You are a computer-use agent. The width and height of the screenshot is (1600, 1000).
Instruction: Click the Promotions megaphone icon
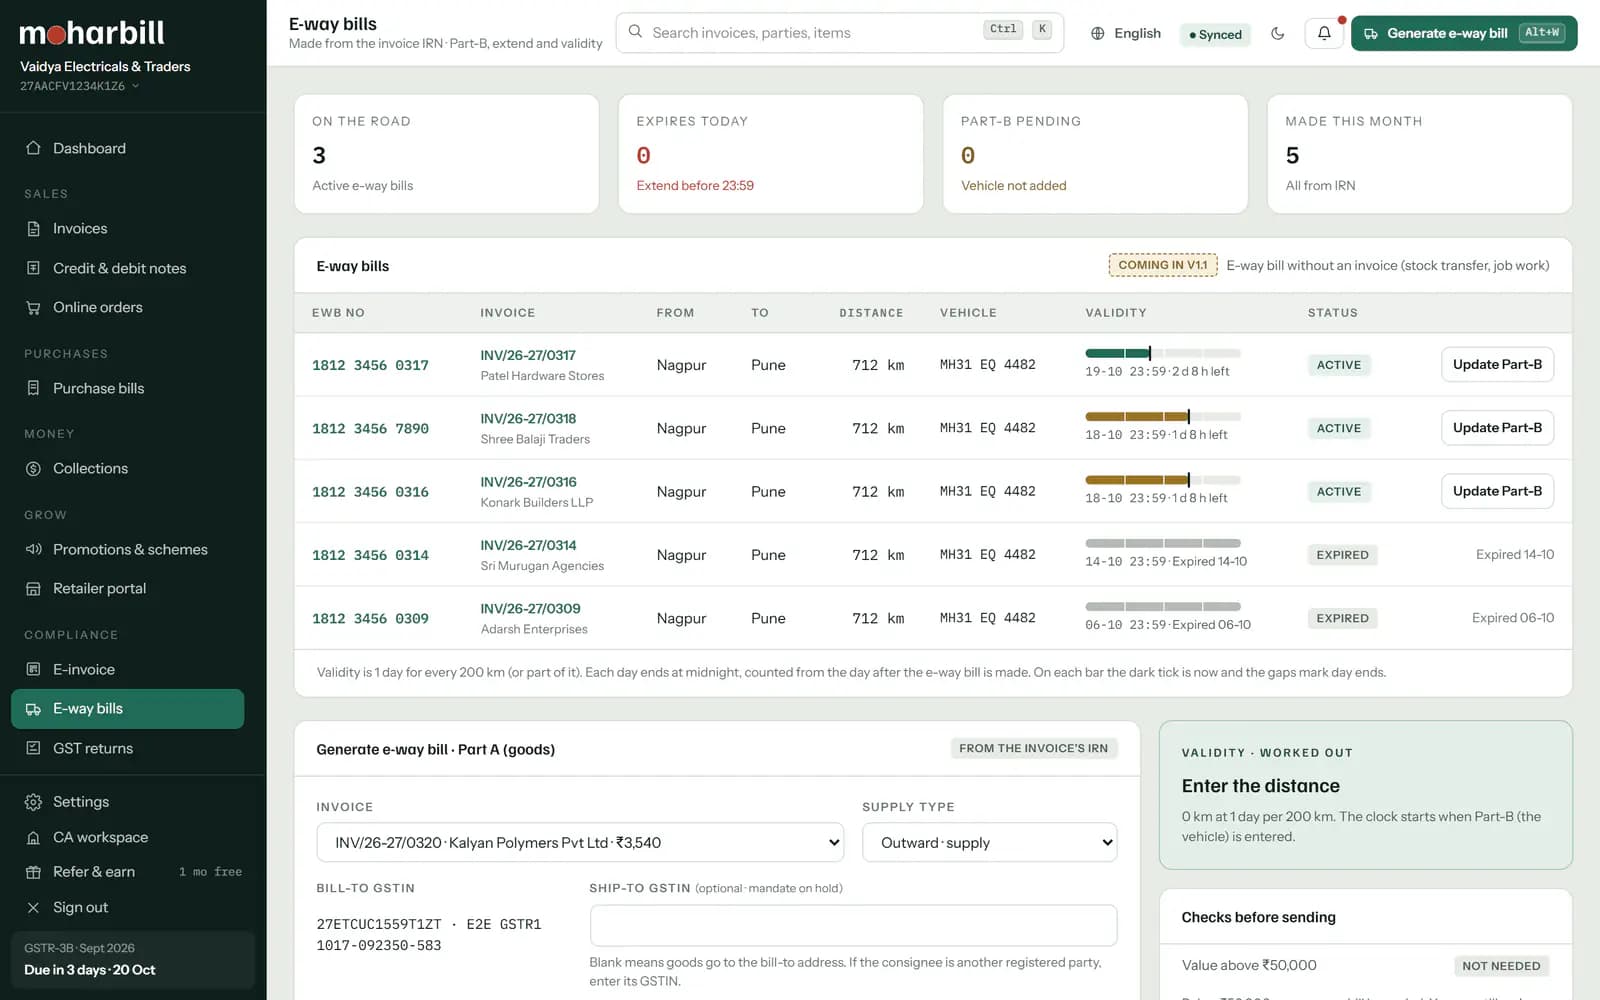click(33, 549)
